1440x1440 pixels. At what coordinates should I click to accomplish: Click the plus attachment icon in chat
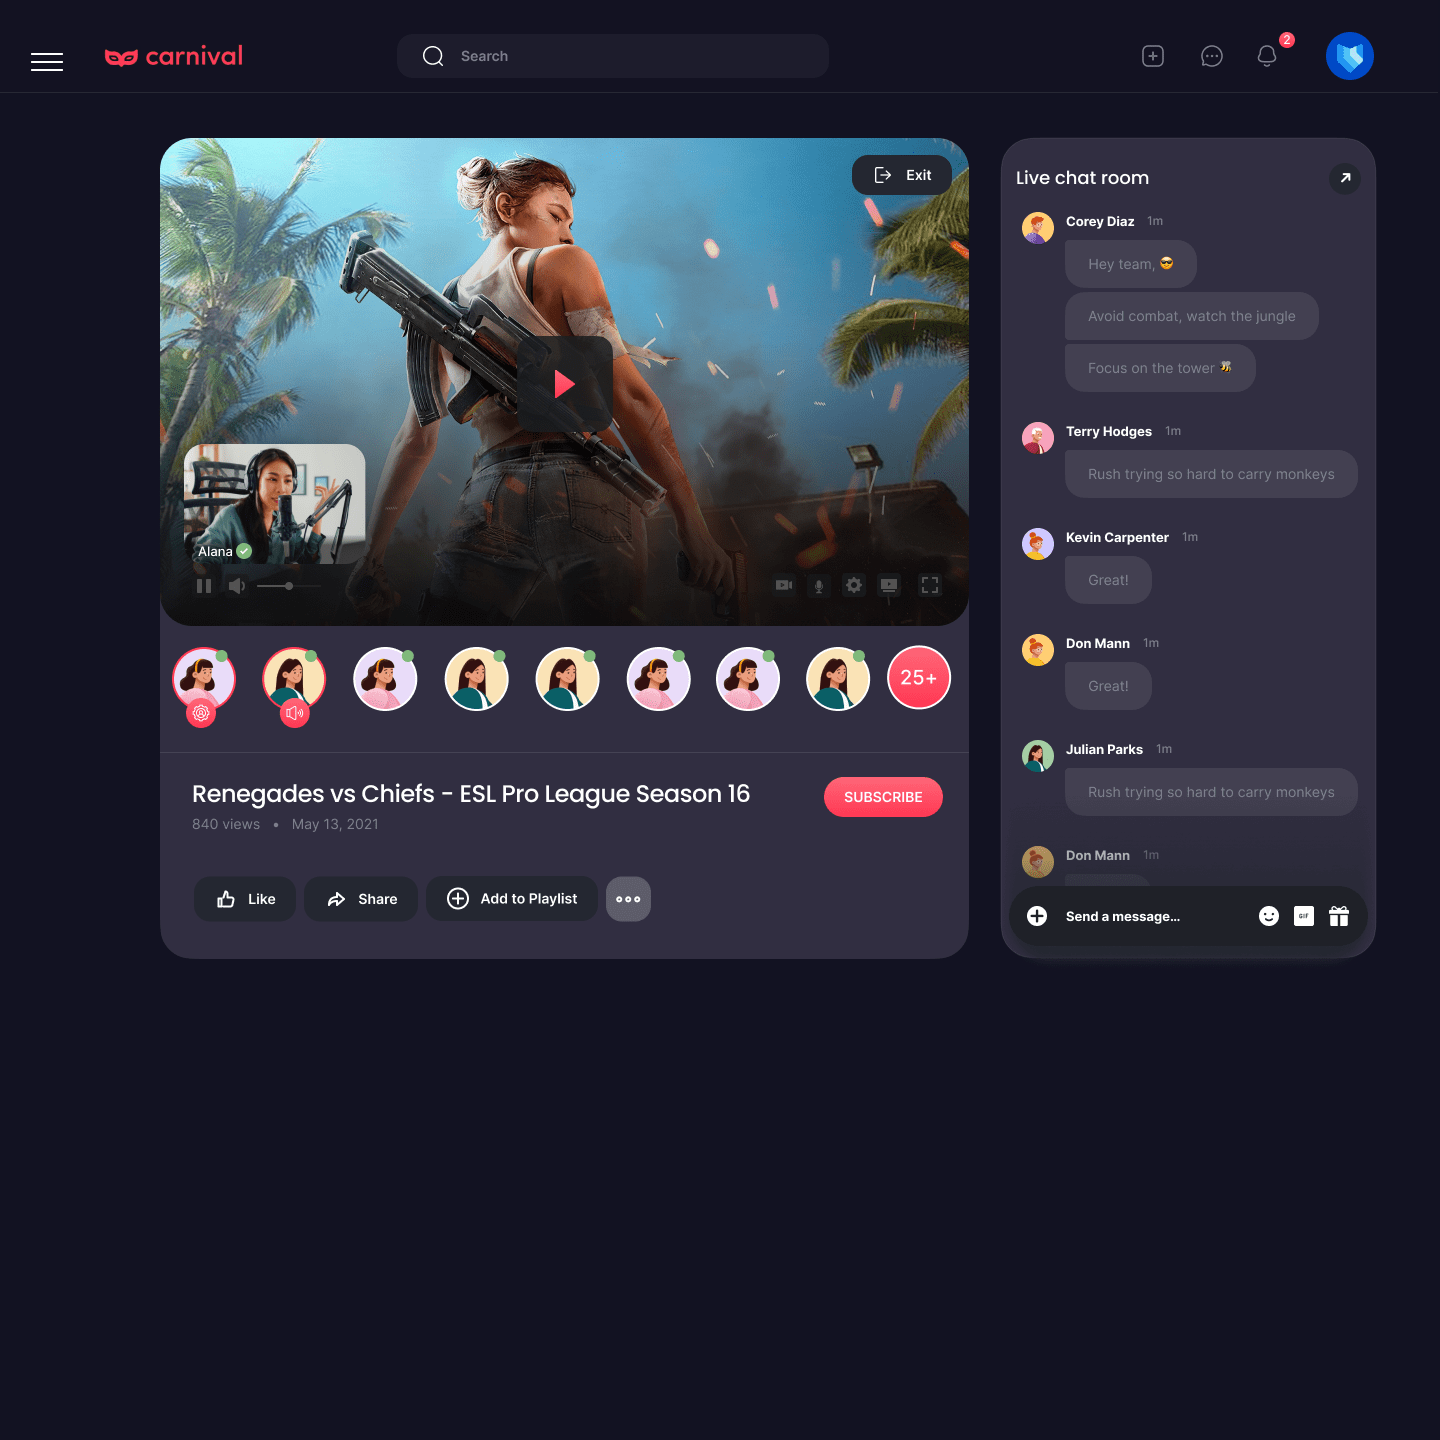(1037, 916)
